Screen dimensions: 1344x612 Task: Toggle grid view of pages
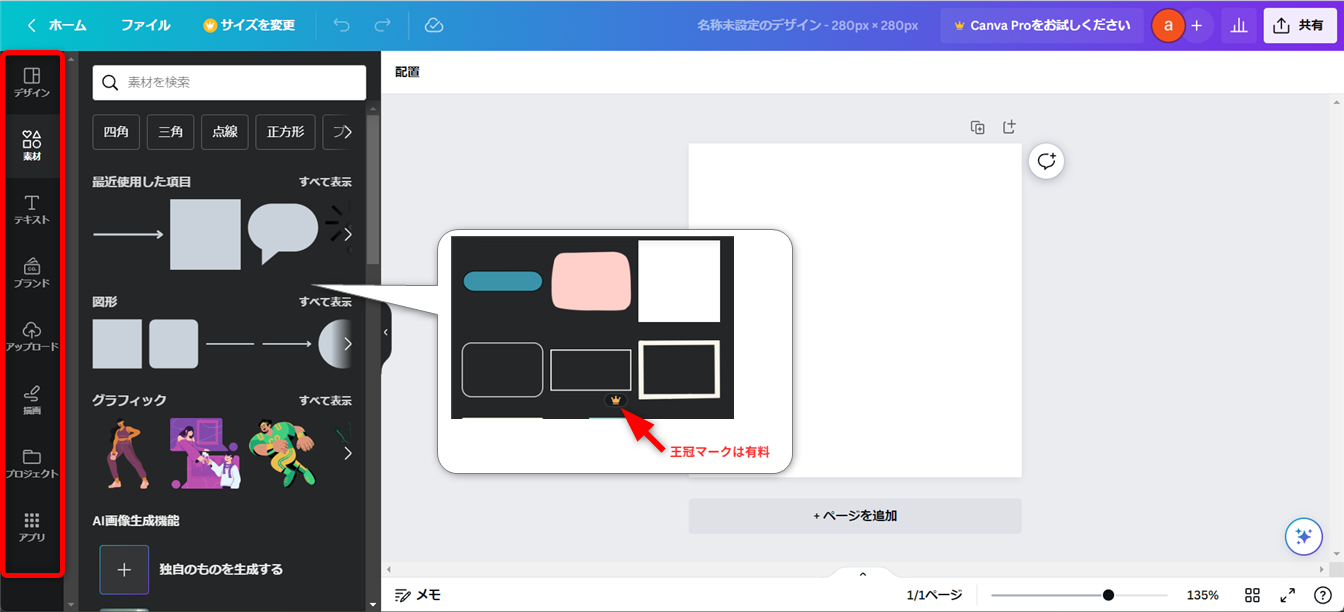coord(1252,595)
